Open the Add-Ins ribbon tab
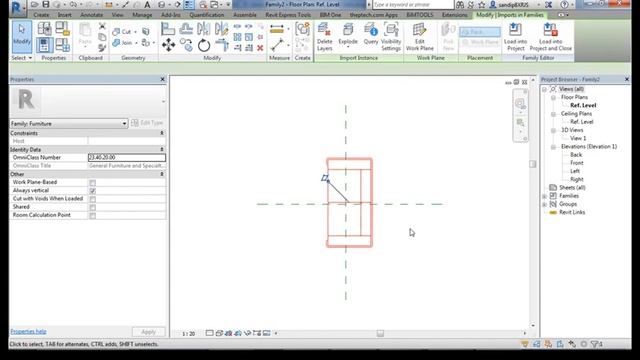The image size is (640, 360). (x=171, y=15)
